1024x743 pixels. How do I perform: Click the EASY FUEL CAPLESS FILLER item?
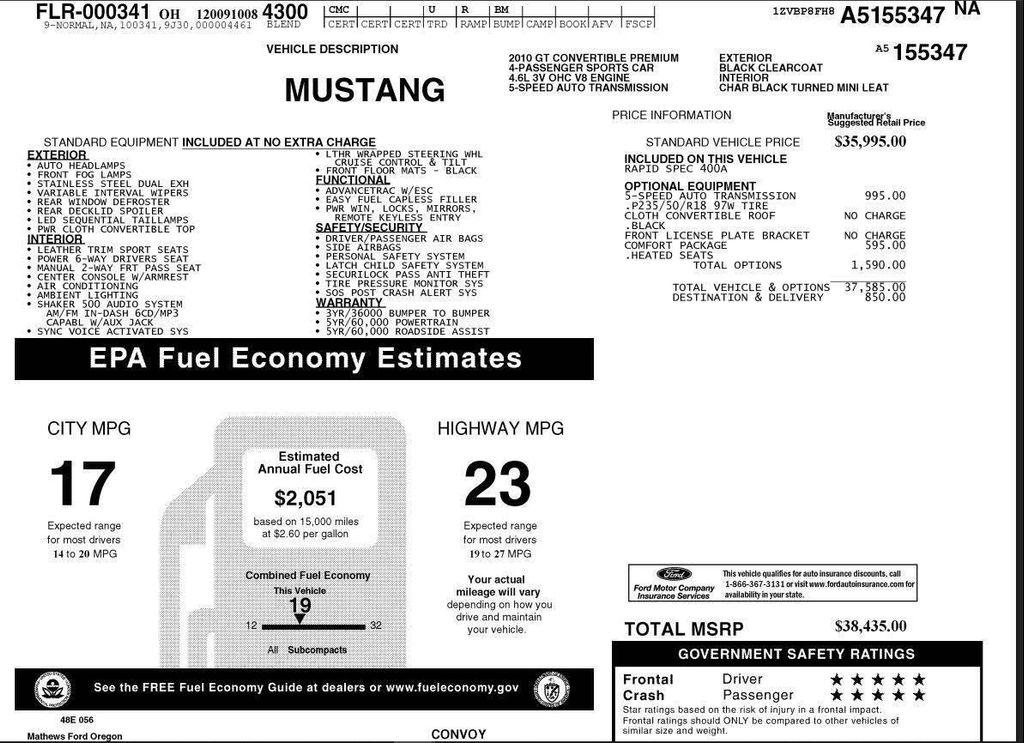[x=401, y=199]
